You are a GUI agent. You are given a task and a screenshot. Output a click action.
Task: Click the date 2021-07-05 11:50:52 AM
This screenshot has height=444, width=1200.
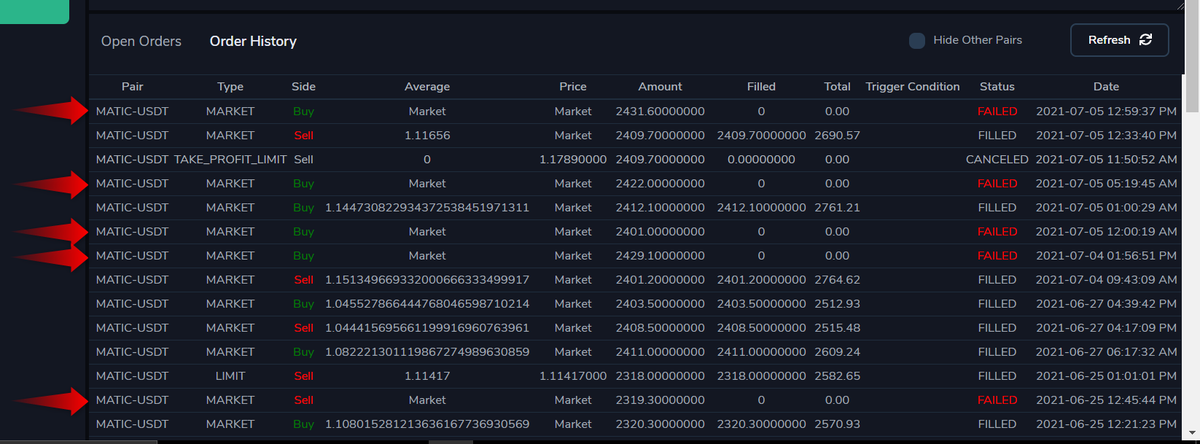point(1106,159)
